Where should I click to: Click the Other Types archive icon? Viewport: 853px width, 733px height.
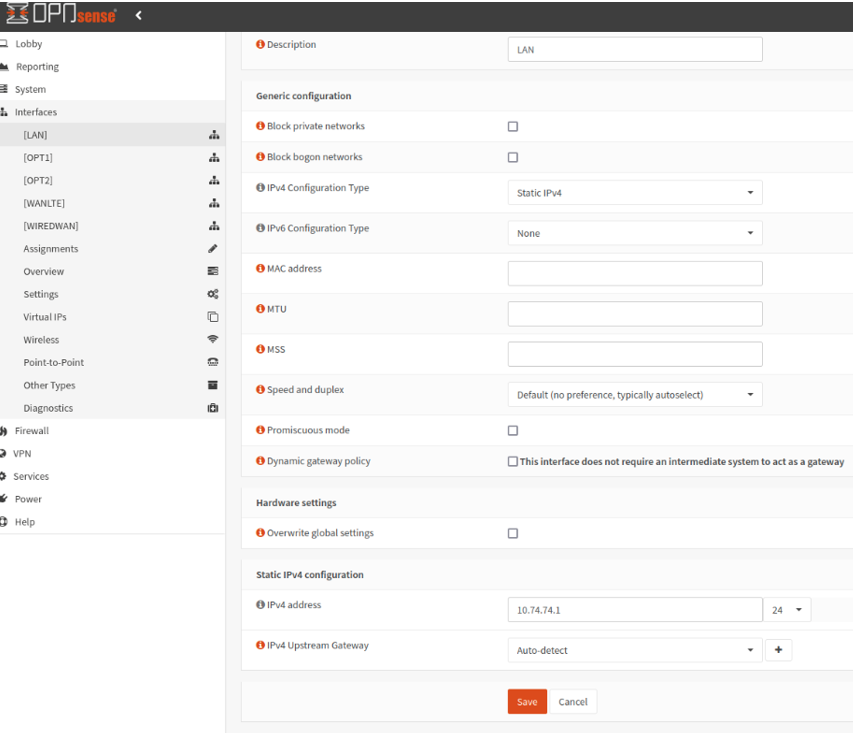click(x=213, y=385)
